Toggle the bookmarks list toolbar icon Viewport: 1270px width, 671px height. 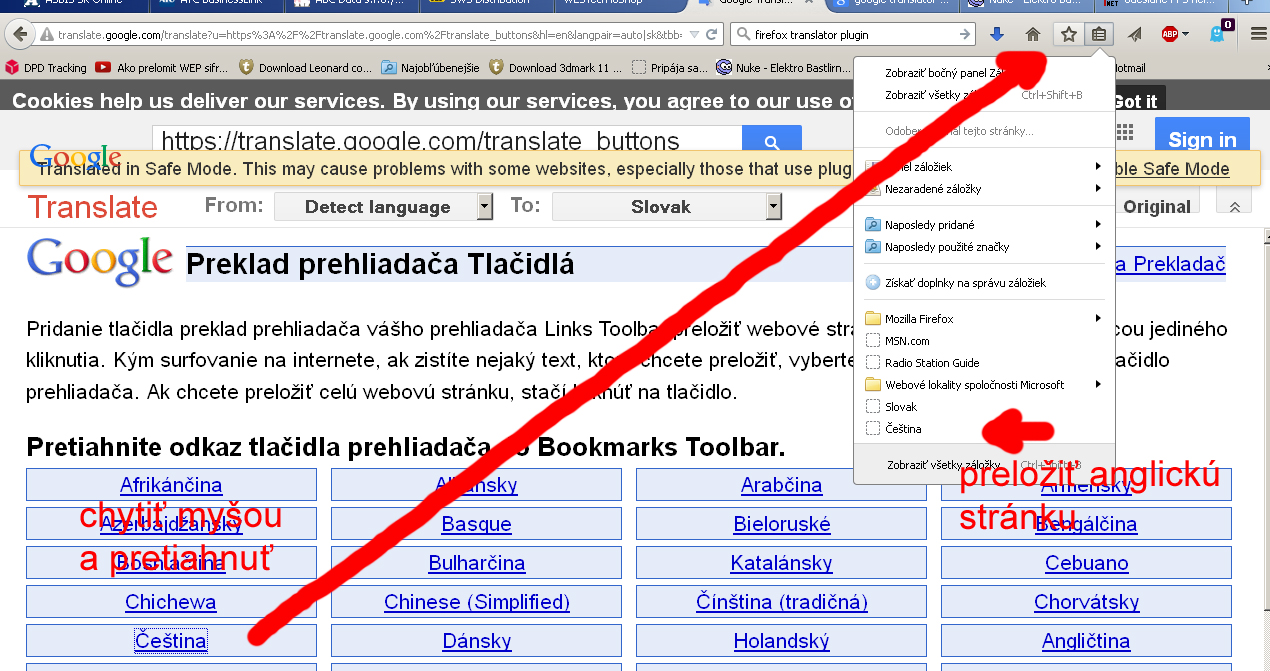[x=1099, y=34]
